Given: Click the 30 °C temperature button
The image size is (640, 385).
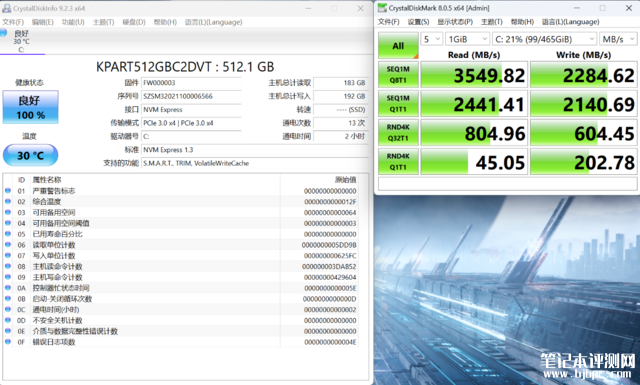Looking at the screenshot, I should (31, 155).
